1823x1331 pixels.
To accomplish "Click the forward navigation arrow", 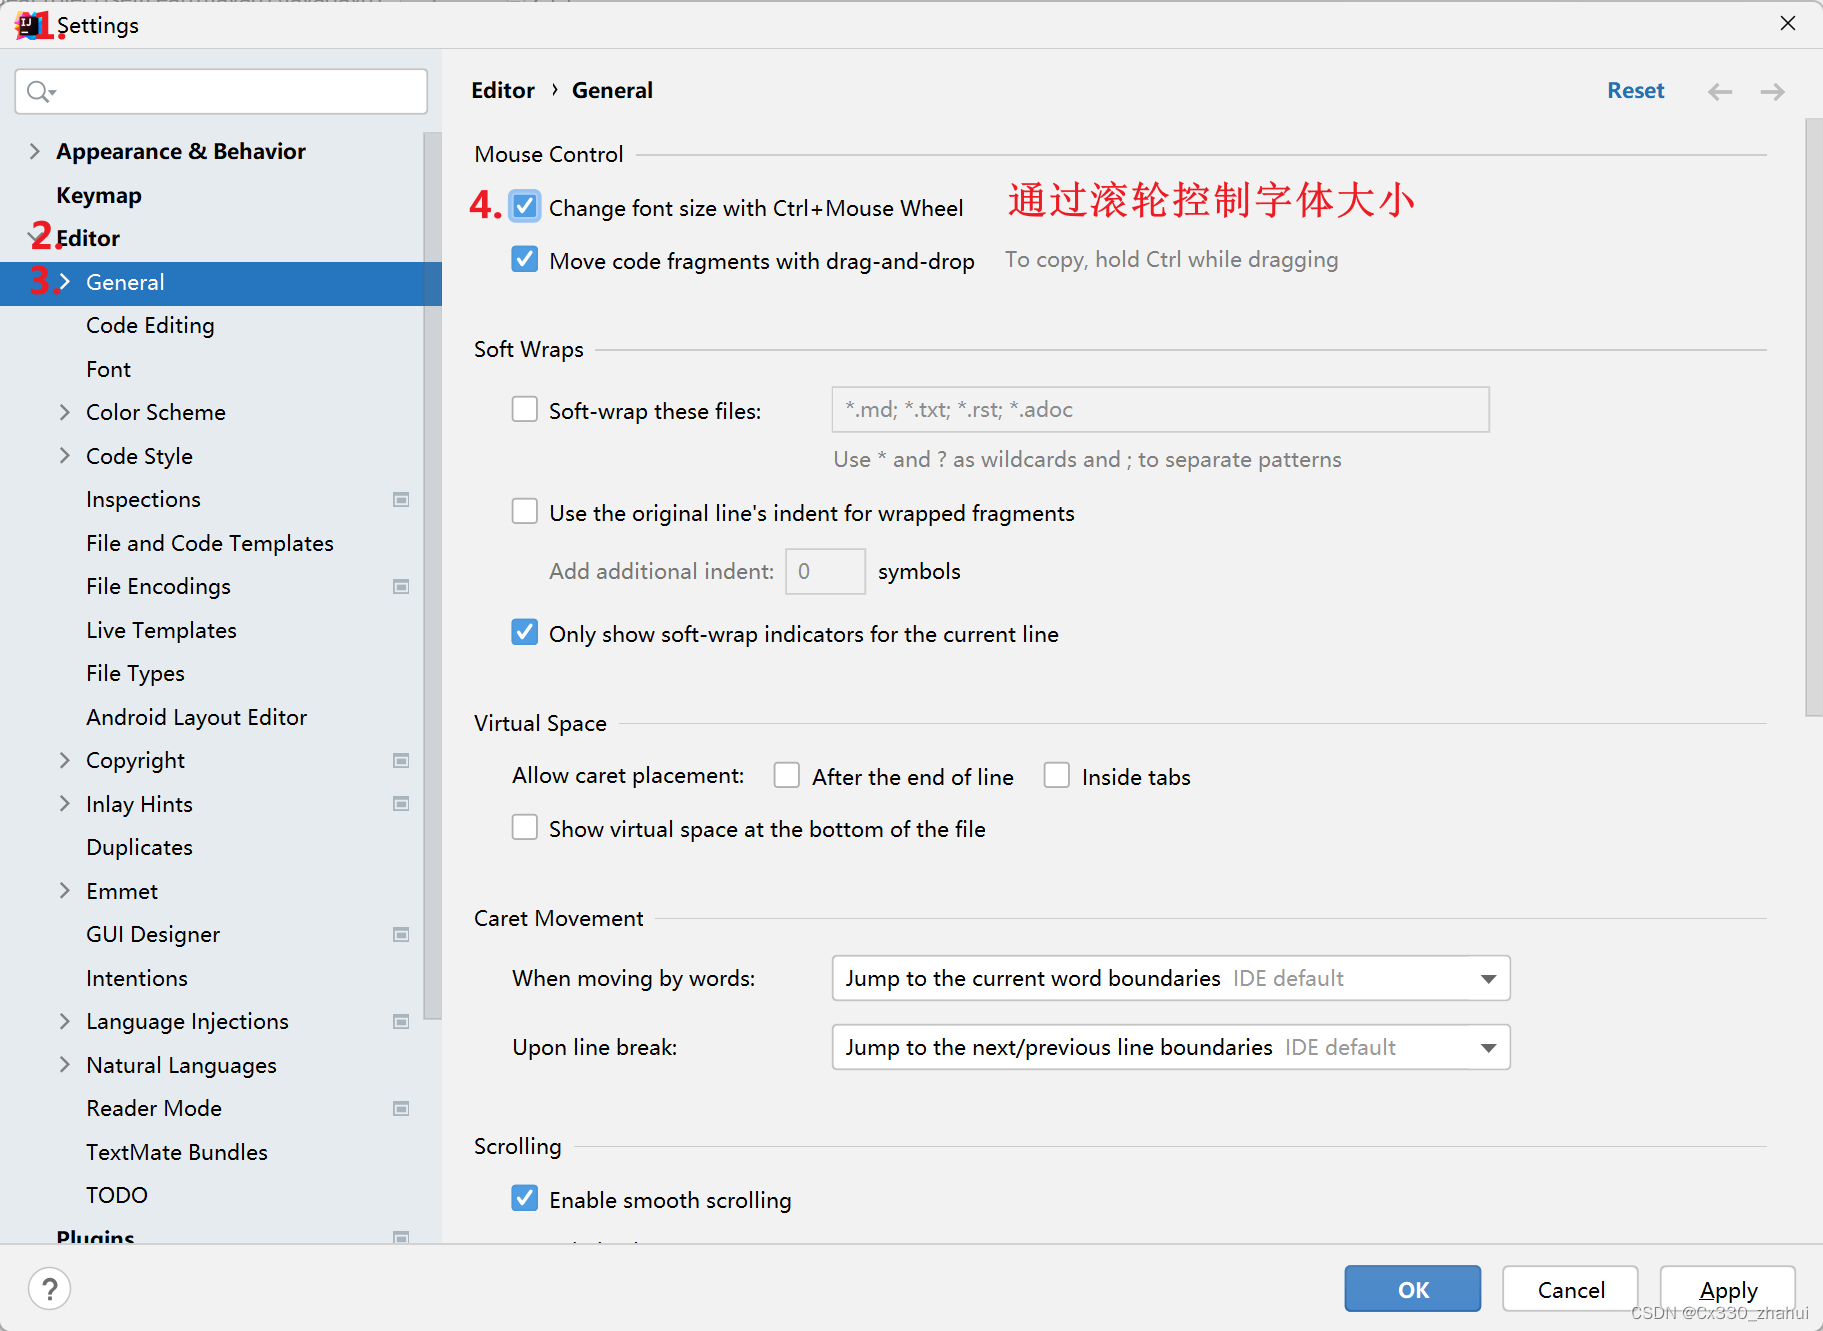I will tap(1772, 92).
